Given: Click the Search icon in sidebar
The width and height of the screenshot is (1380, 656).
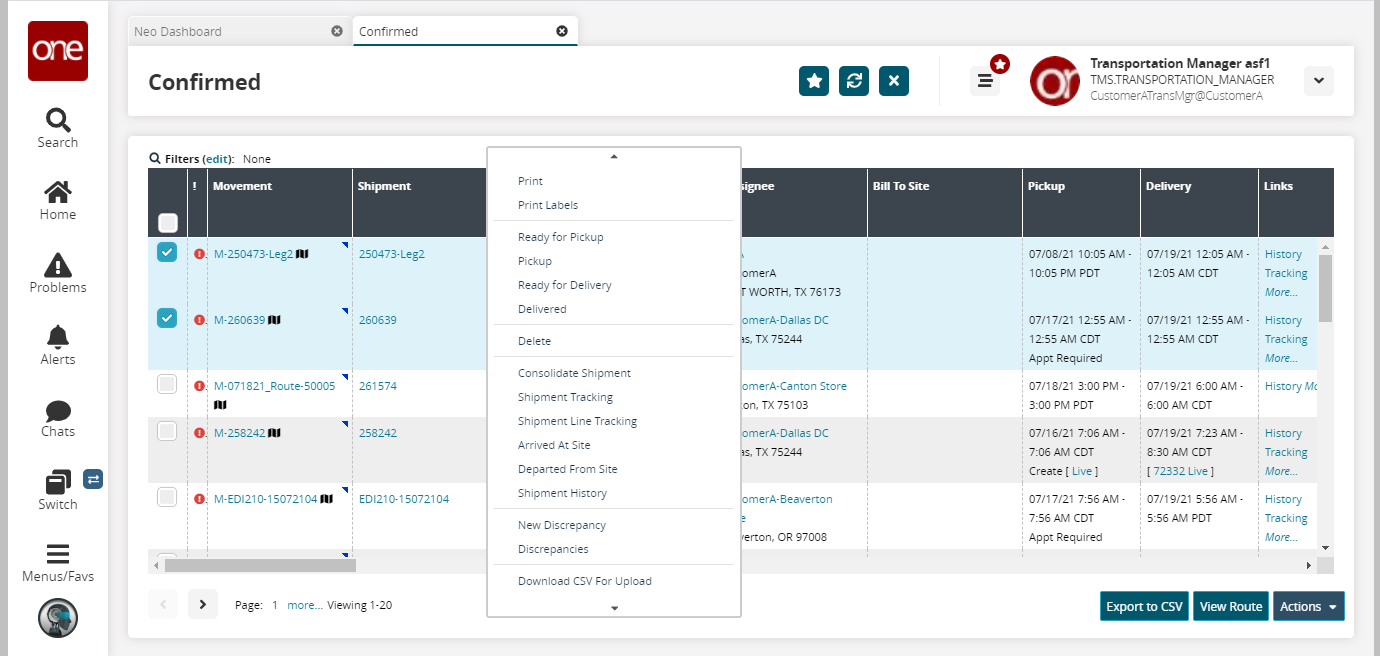Looking at the screenshot, I should pyautogui.click(x=58, y=121).
